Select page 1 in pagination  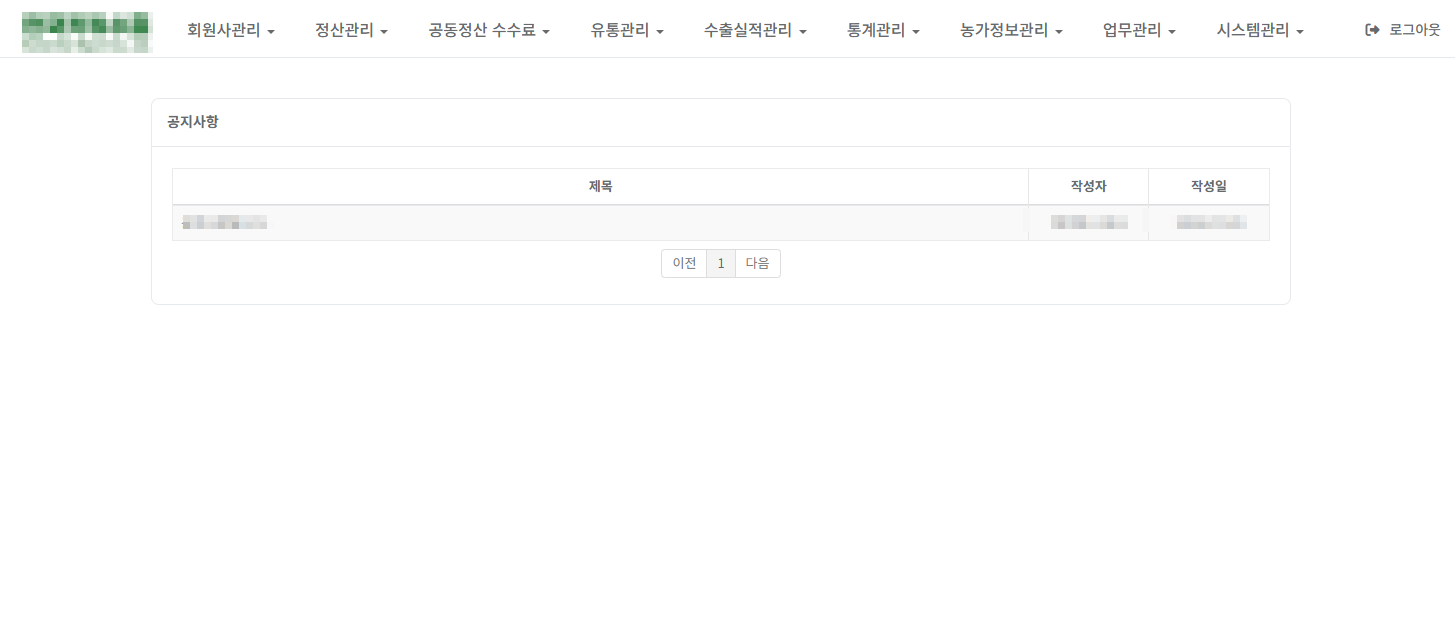click(x=721, y=264)
